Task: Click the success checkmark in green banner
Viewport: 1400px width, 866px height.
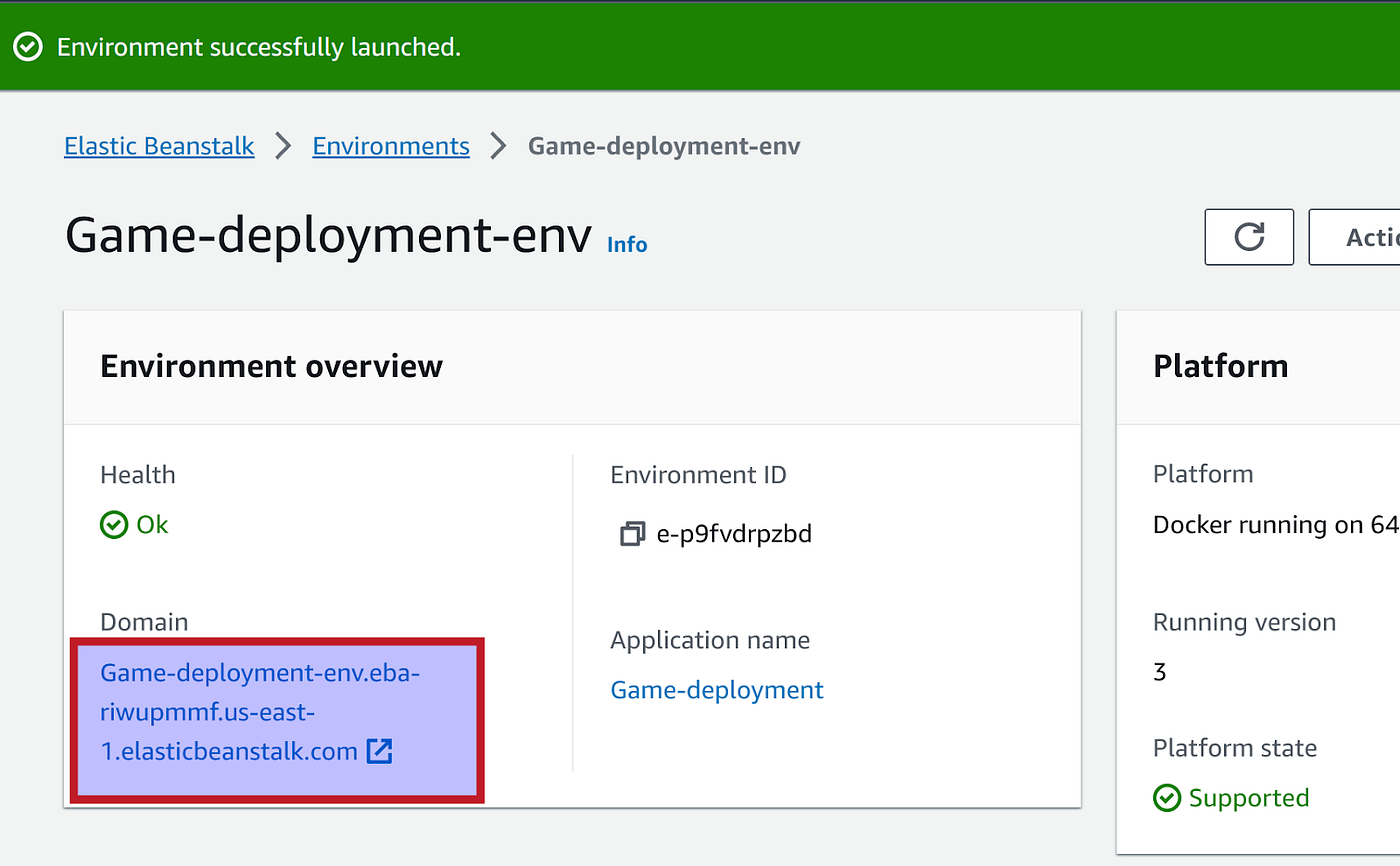Action: [28, 47]
